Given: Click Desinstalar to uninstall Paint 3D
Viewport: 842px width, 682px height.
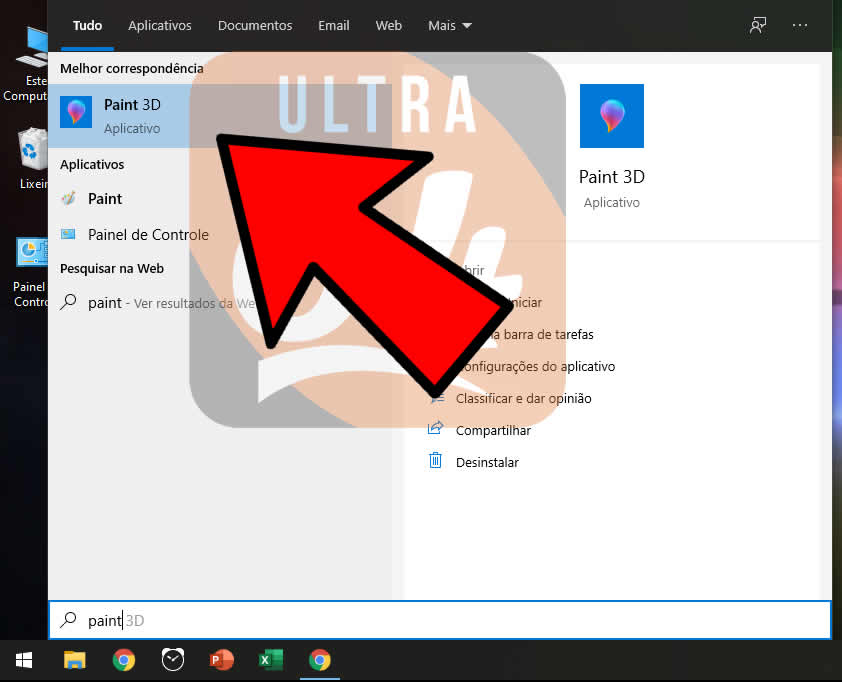Looking at the screenshot, I should tap(487, 462).
